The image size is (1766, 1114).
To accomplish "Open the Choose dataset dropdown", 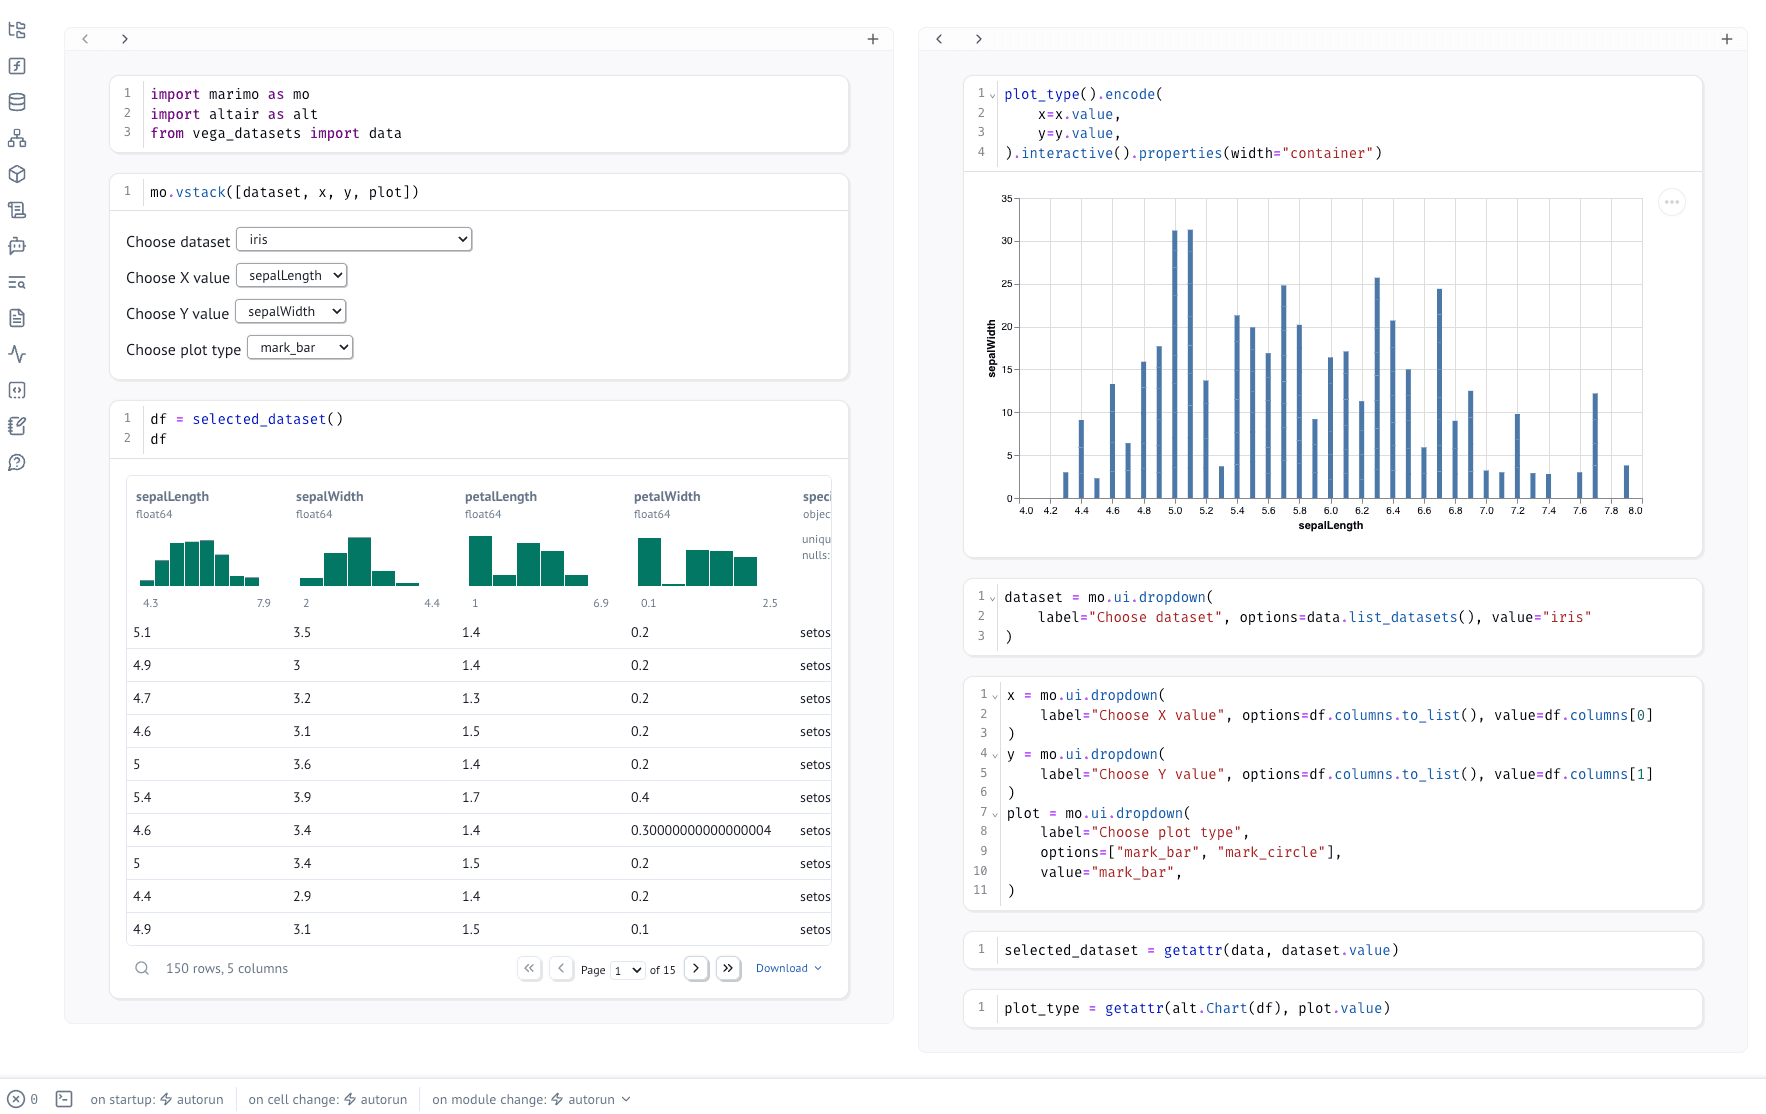I will (354, 240).
